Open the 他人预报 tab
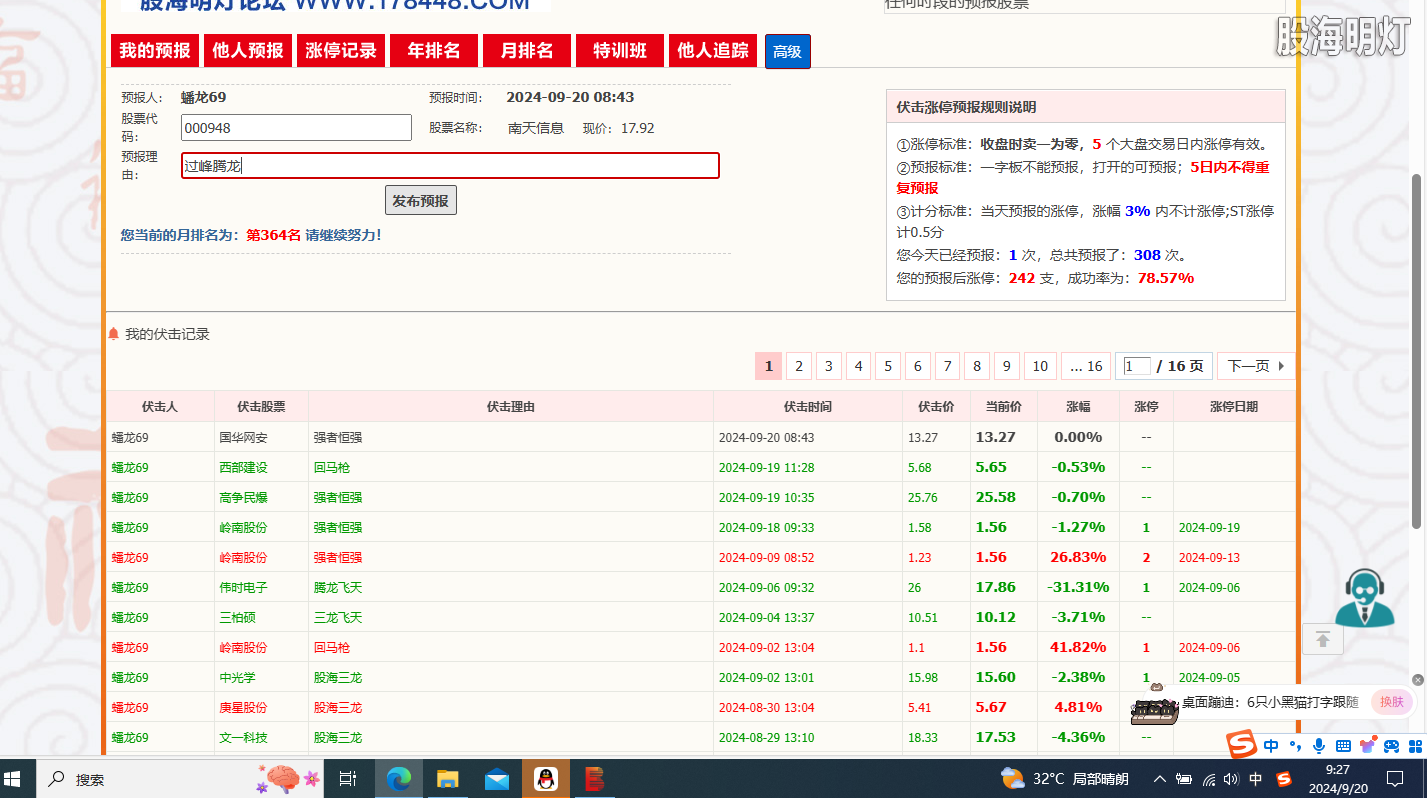Image resolution: width=1427 pixels, height=798 pixels. (x=248, y=51)
